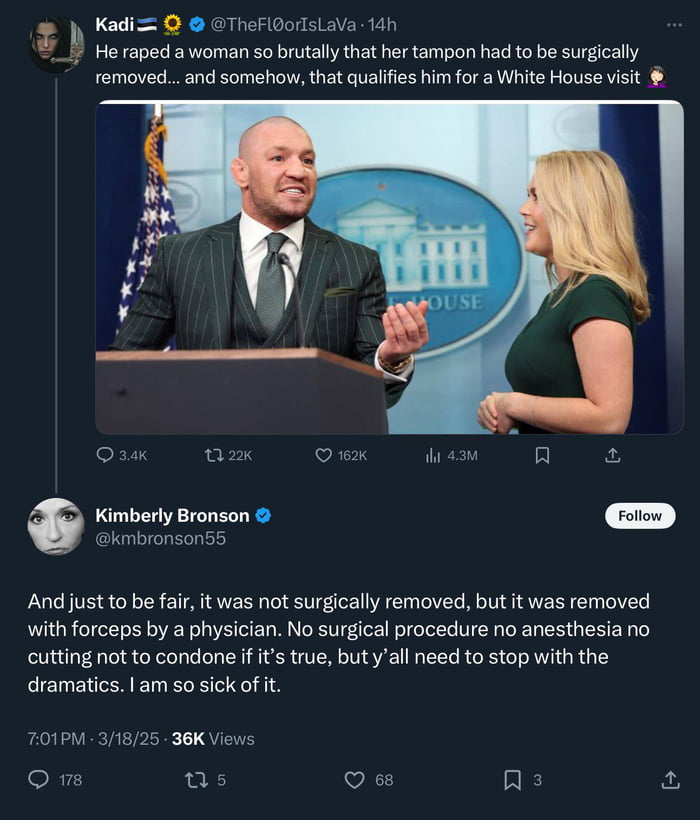This screenshot has height=820, width=700.
Task: Like Kimberly Bronson's tweet
Action: [354, 780]
